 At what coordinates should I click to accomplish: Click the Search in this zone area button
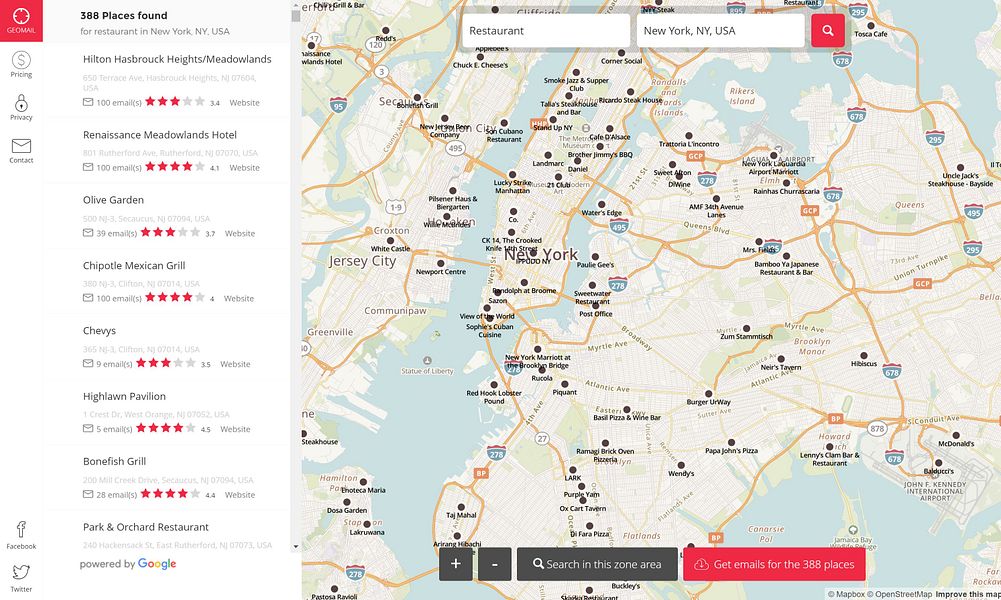(596, 563)
